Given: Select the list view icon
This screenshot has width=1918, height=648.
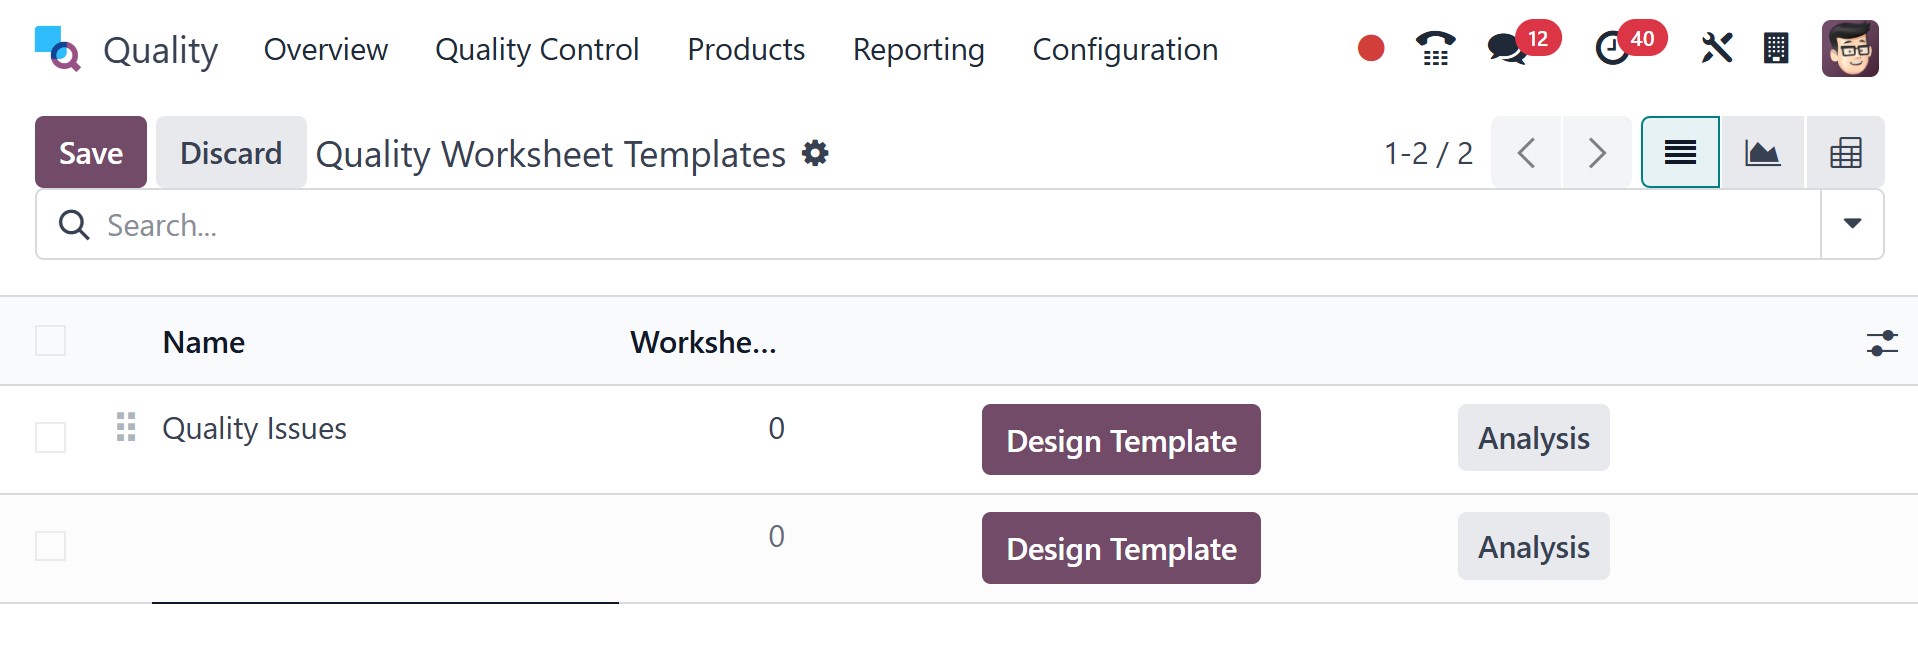Looking at the screenshot, I should pos(1680,153).
